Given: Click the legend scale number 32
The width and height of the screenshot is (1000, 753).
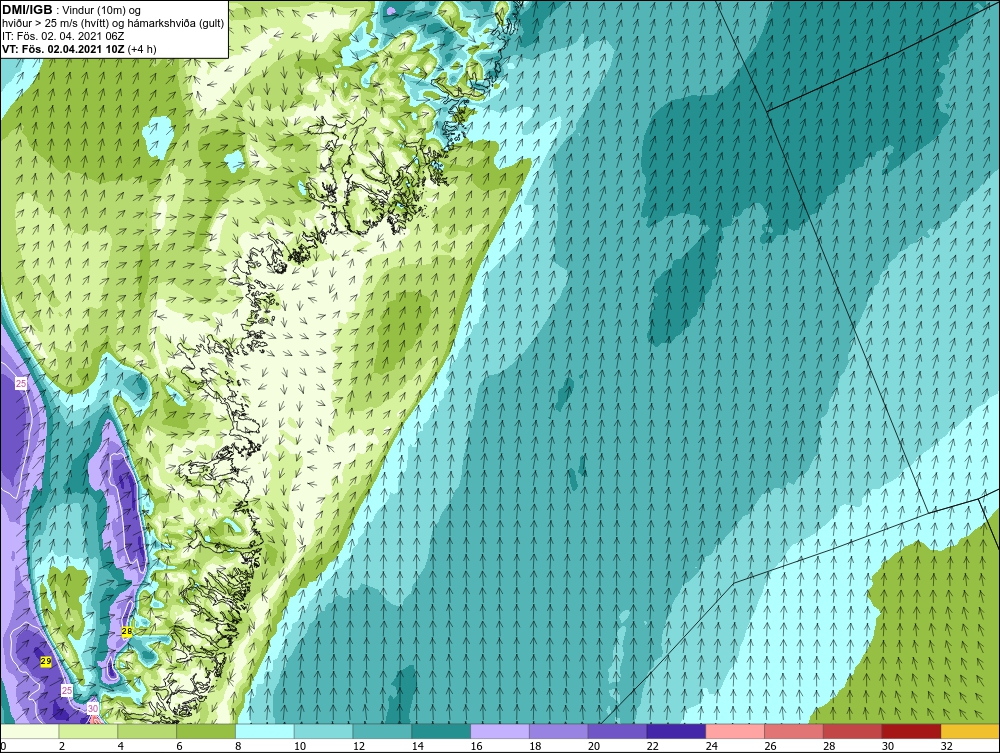Looking at the screenshot, I should [946, 746].
